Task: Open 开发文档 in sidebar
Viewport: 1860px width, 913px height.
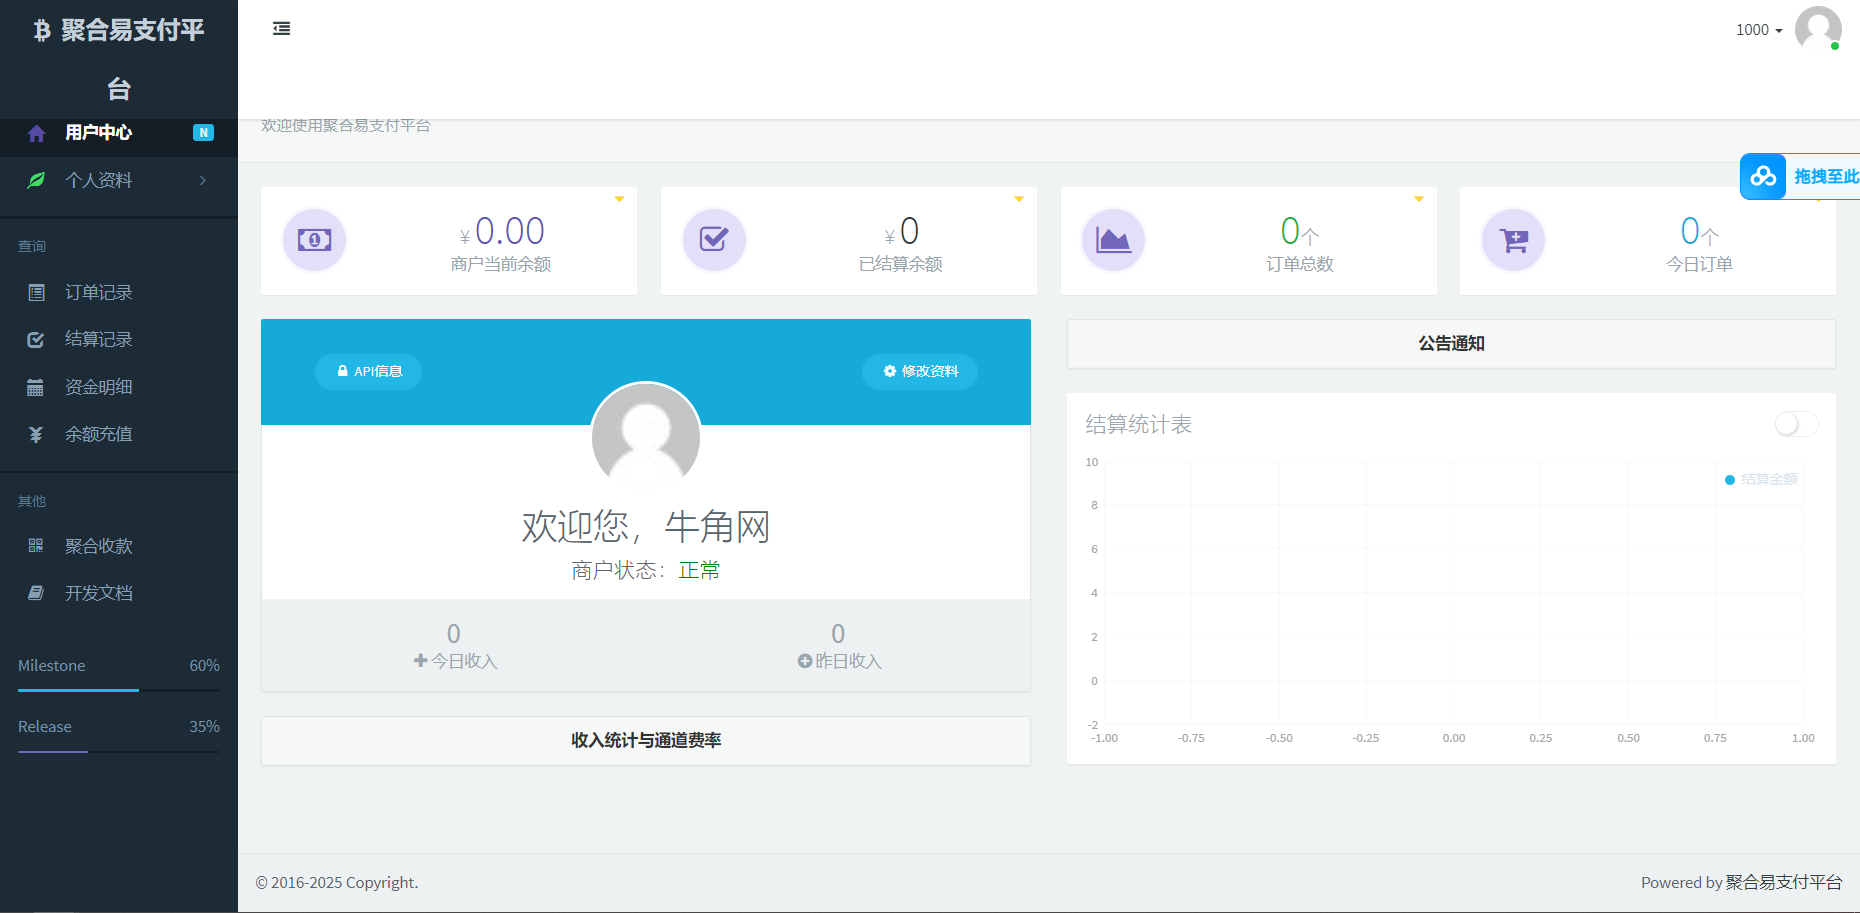Action: tap(119, 593)
